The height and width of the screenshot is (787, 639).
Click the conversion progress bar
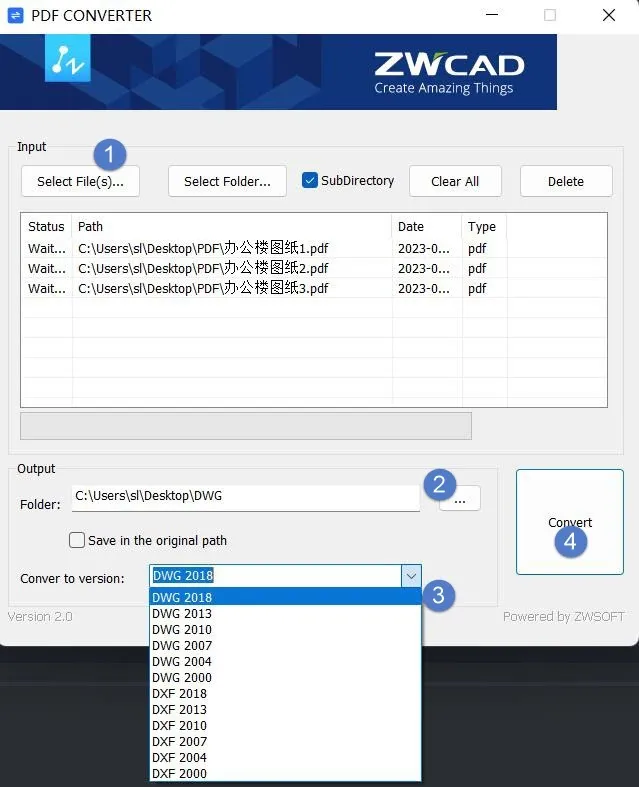coord(246,426)
